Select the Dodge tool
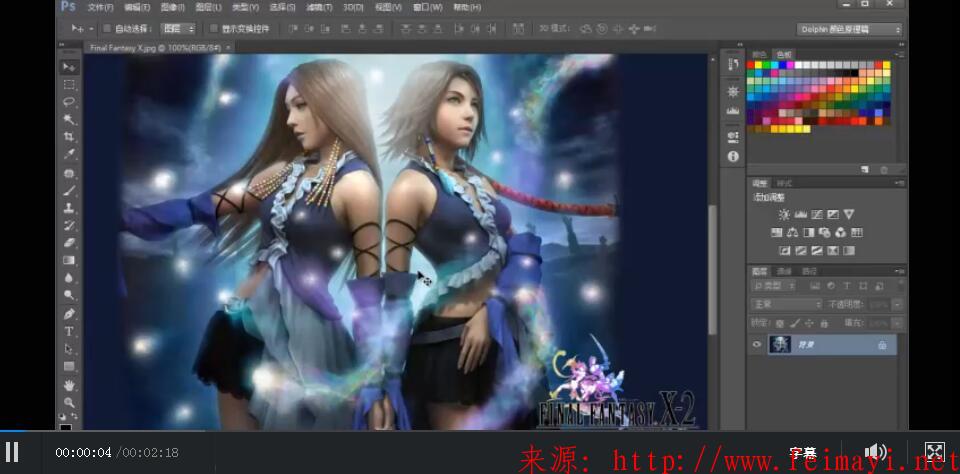The height and width of the screenshot is (474, 960). coord(69,295)
